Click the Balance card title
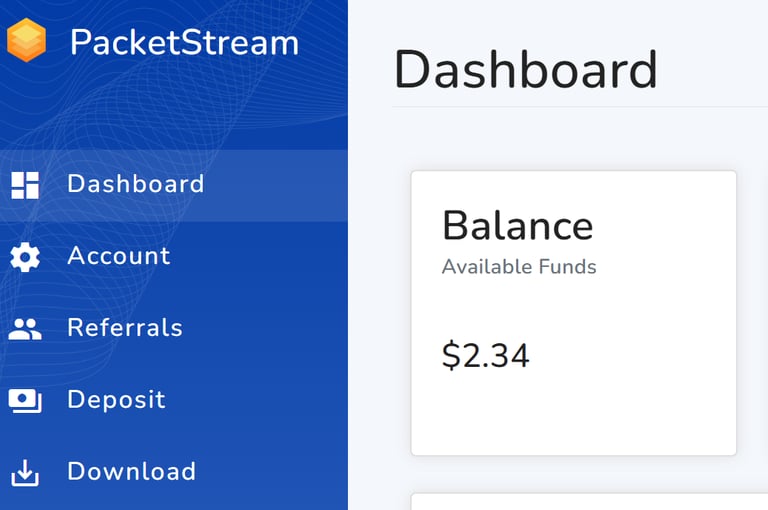This screenshot has width=768, height=510. coord(518,226)
